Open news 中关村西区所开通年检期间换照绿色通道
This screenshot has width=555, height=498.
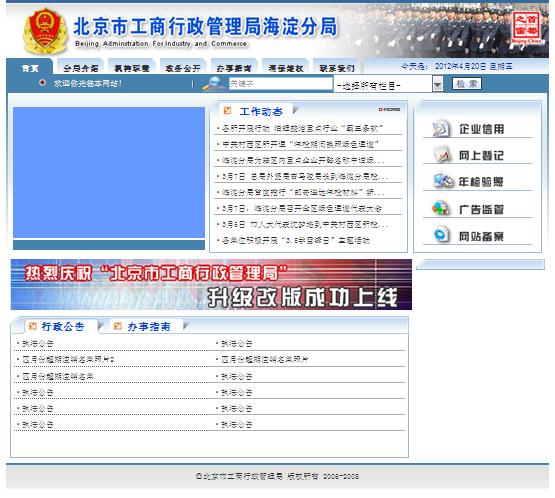[x=300, y=144]
